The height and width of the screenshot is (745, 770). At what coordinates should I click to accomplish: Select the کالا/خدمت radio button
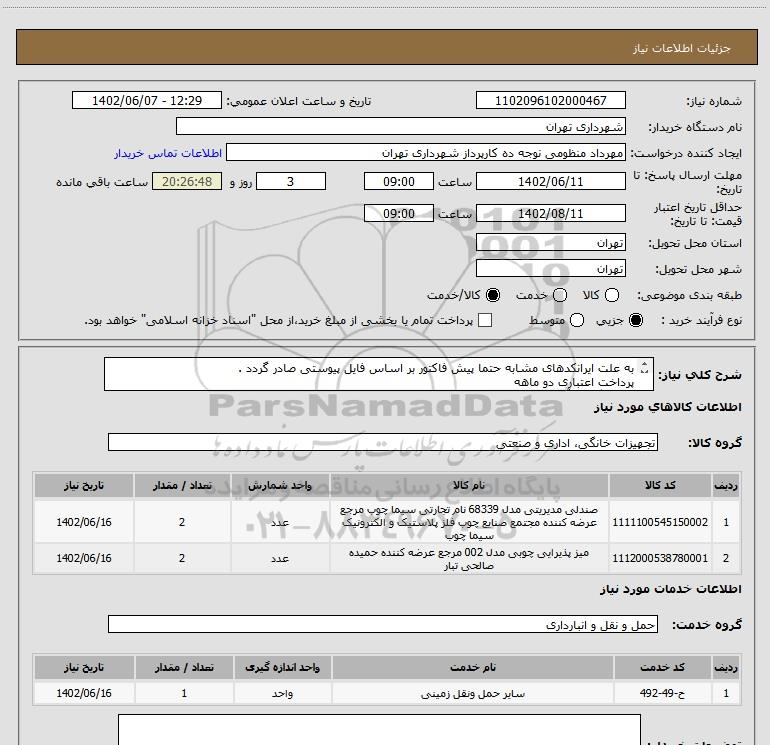493,295
